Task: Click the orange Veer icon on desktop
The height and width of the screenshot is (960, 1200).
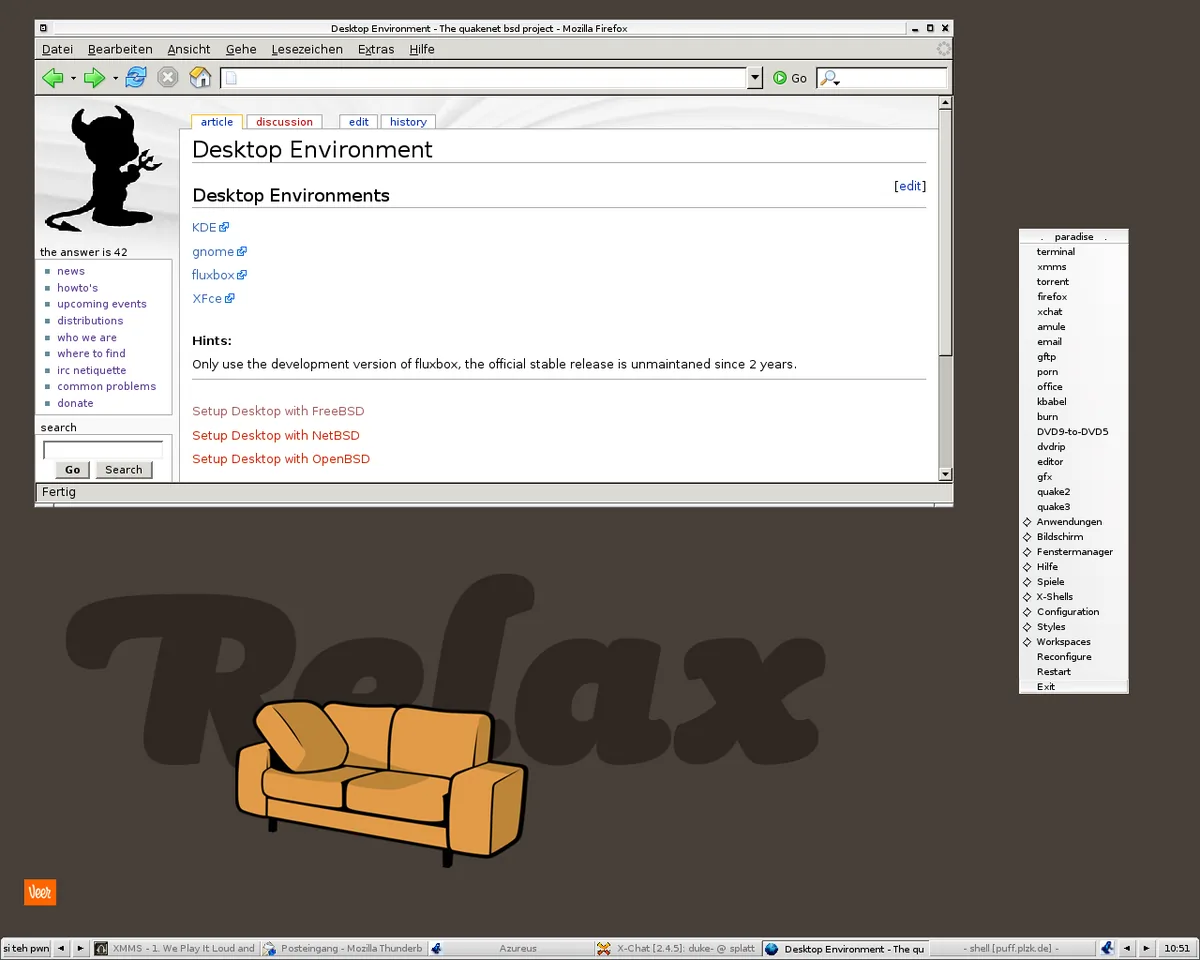Action: [40, 892]
